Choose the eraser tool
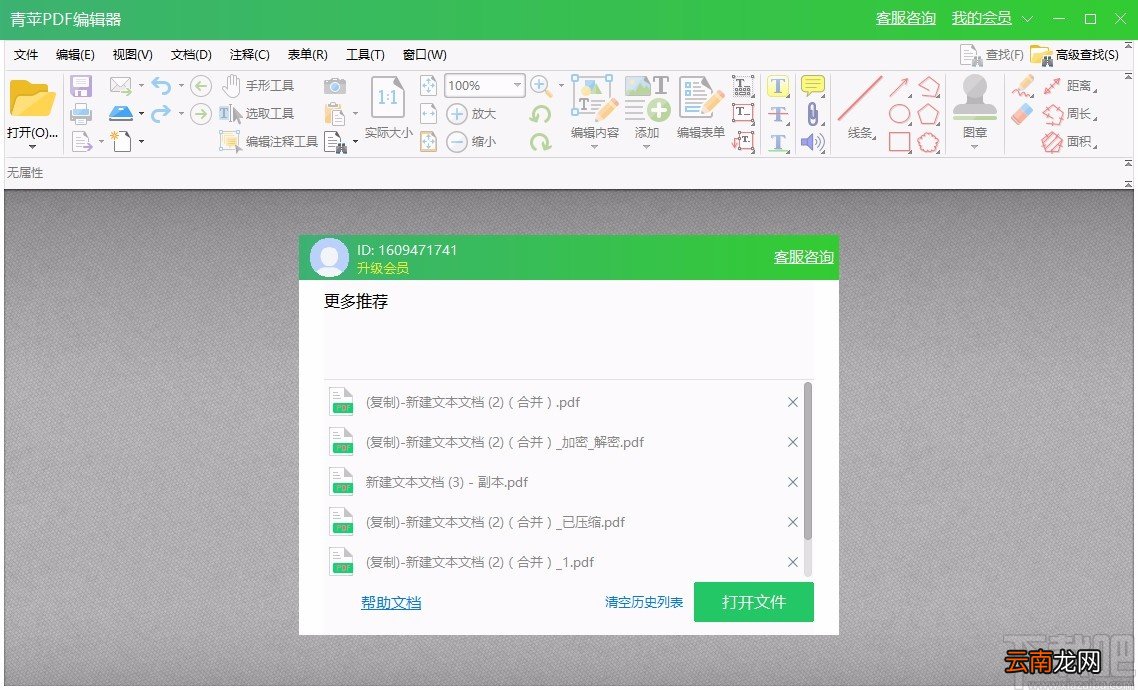The image size is (1138, 690). point(1022,114)
